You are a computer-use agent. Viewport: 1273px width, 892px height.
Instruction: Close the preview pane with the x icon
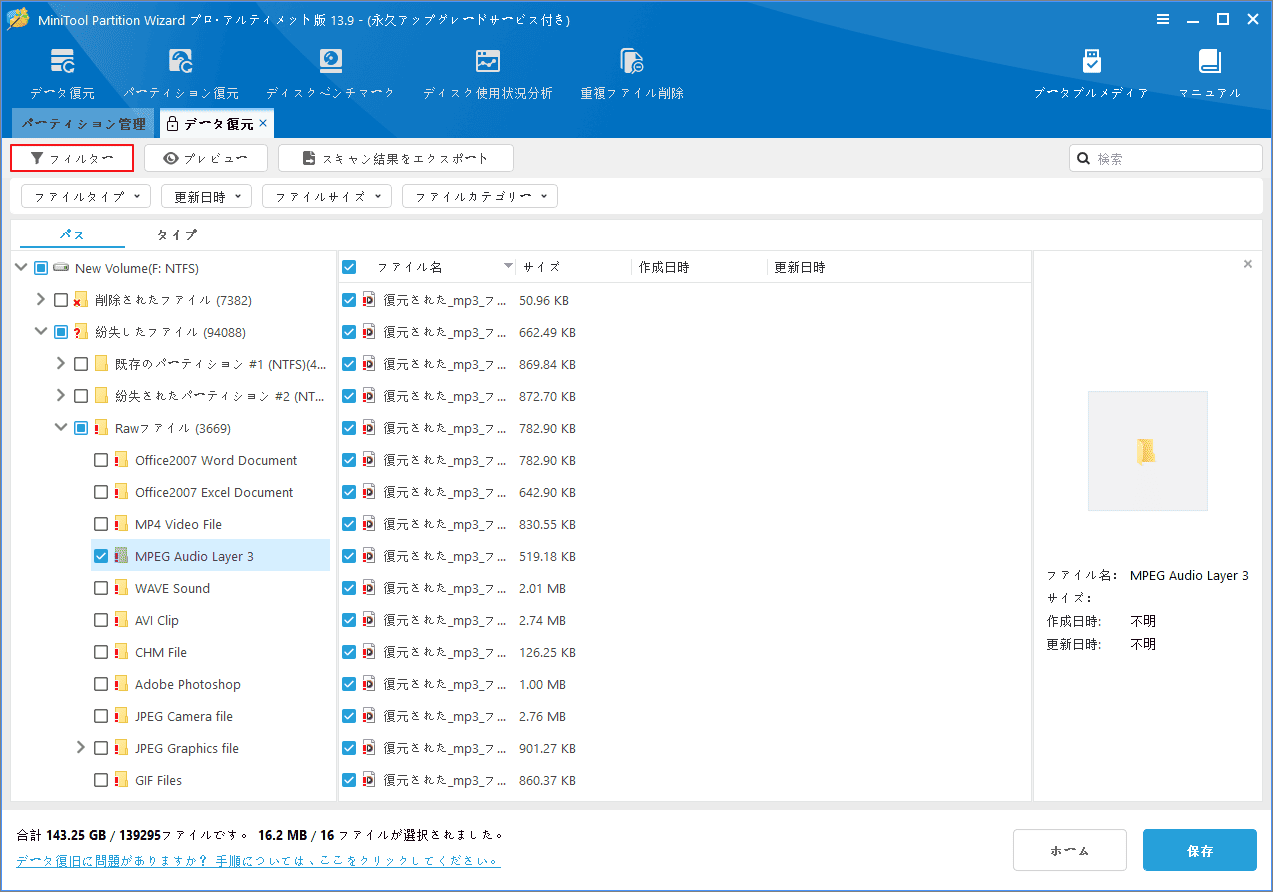[x=1247, y=264]
